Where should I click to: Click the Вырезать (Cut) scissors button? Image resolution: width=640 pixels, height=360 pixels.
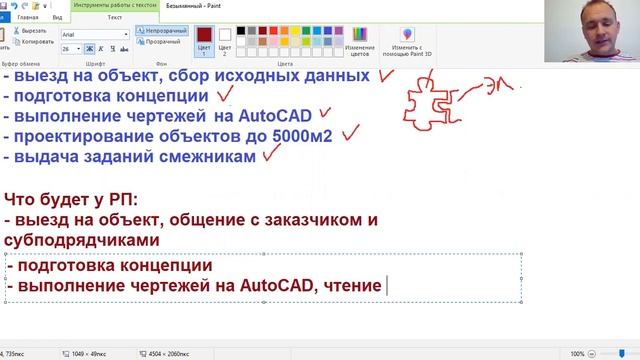(30, 31)
